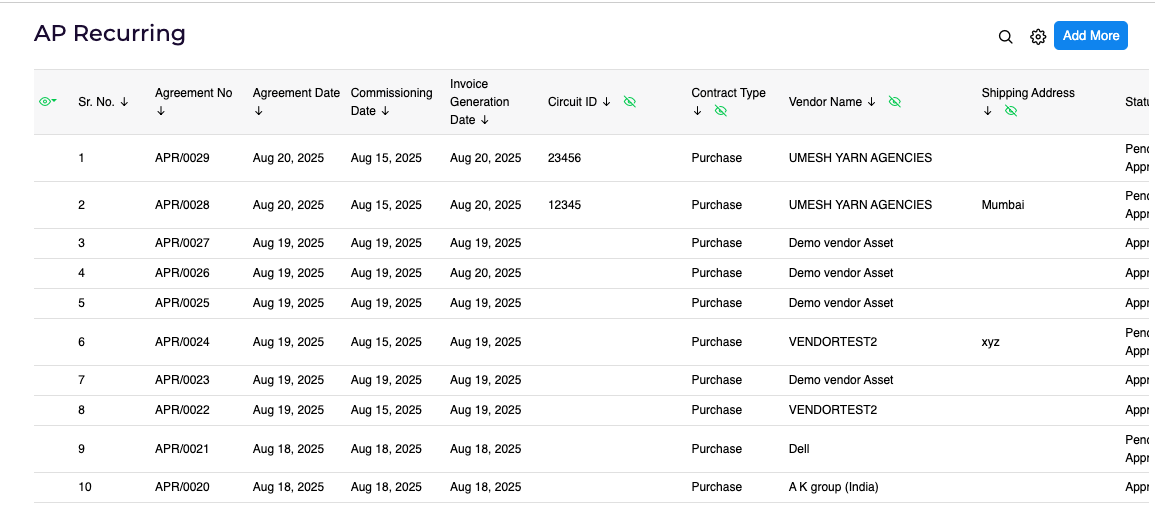Click the Add More button
Image resolution: width=1155 pixels, height=523 pixels.
pos(1090,36)
